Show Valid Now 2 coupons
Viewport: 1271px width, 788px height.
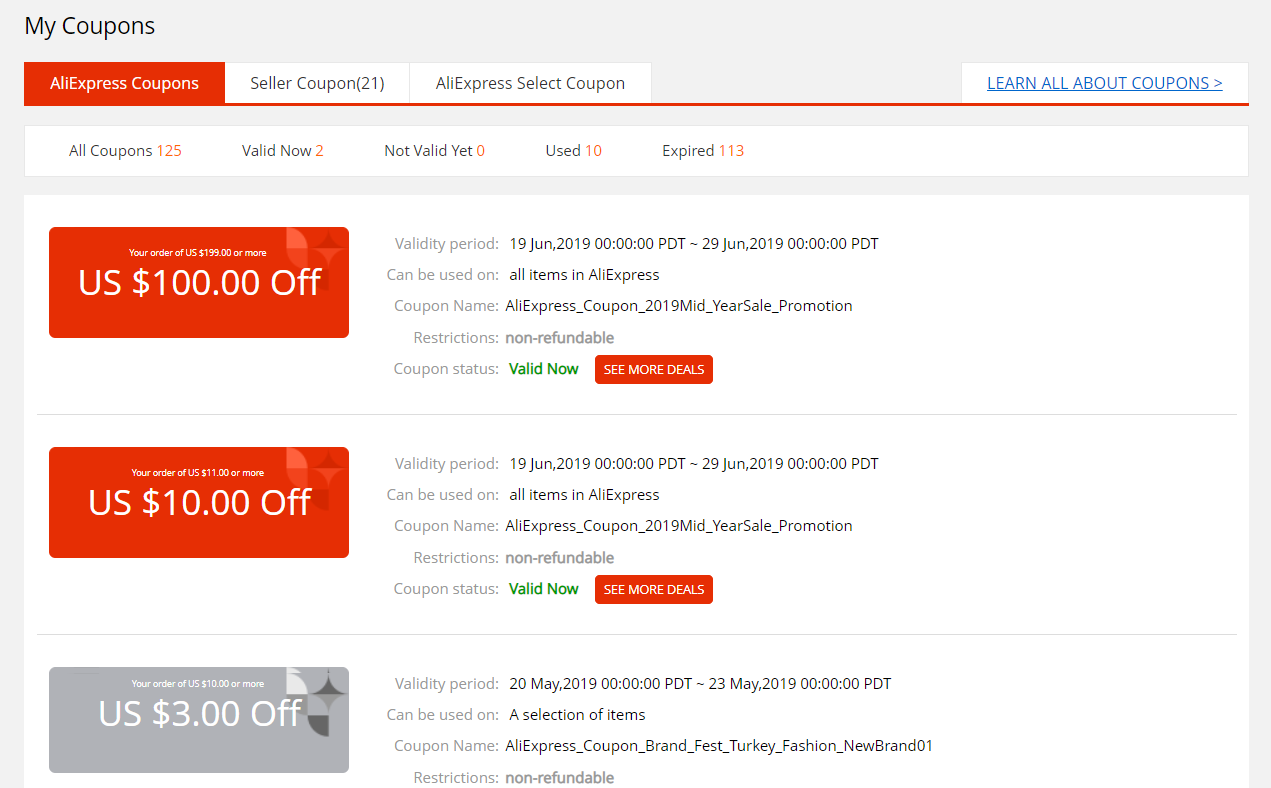pyautogui.click(x=283, y=151)
